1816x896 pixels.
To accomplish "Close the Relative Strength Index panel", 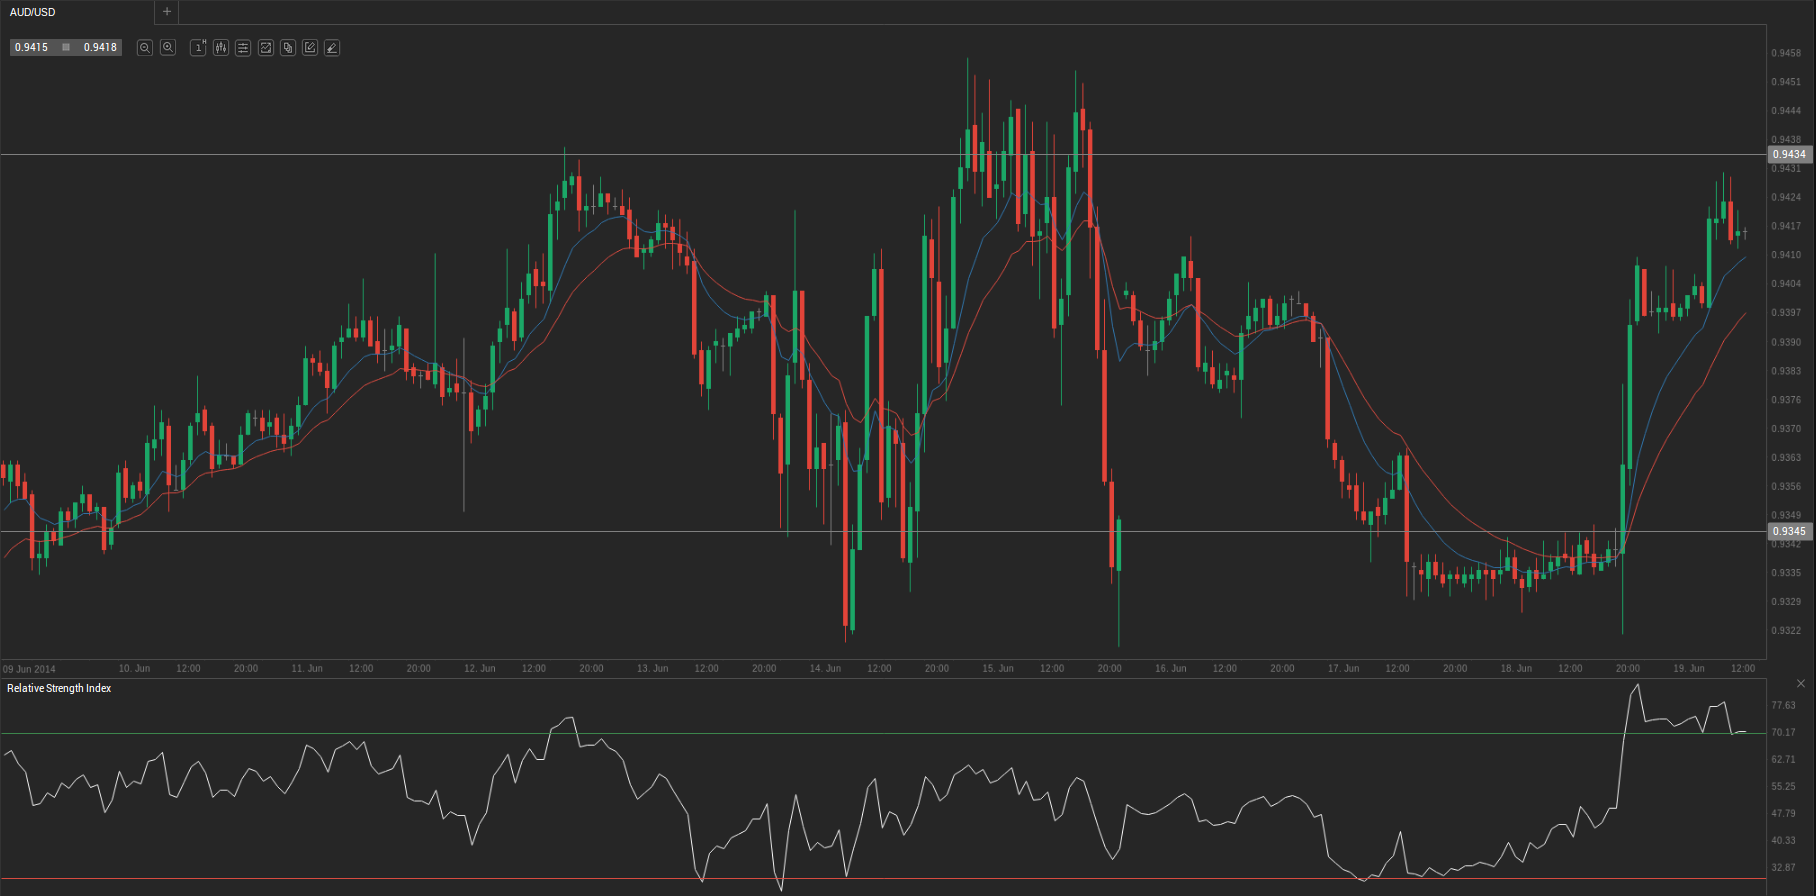I will tap(1801, 684).
